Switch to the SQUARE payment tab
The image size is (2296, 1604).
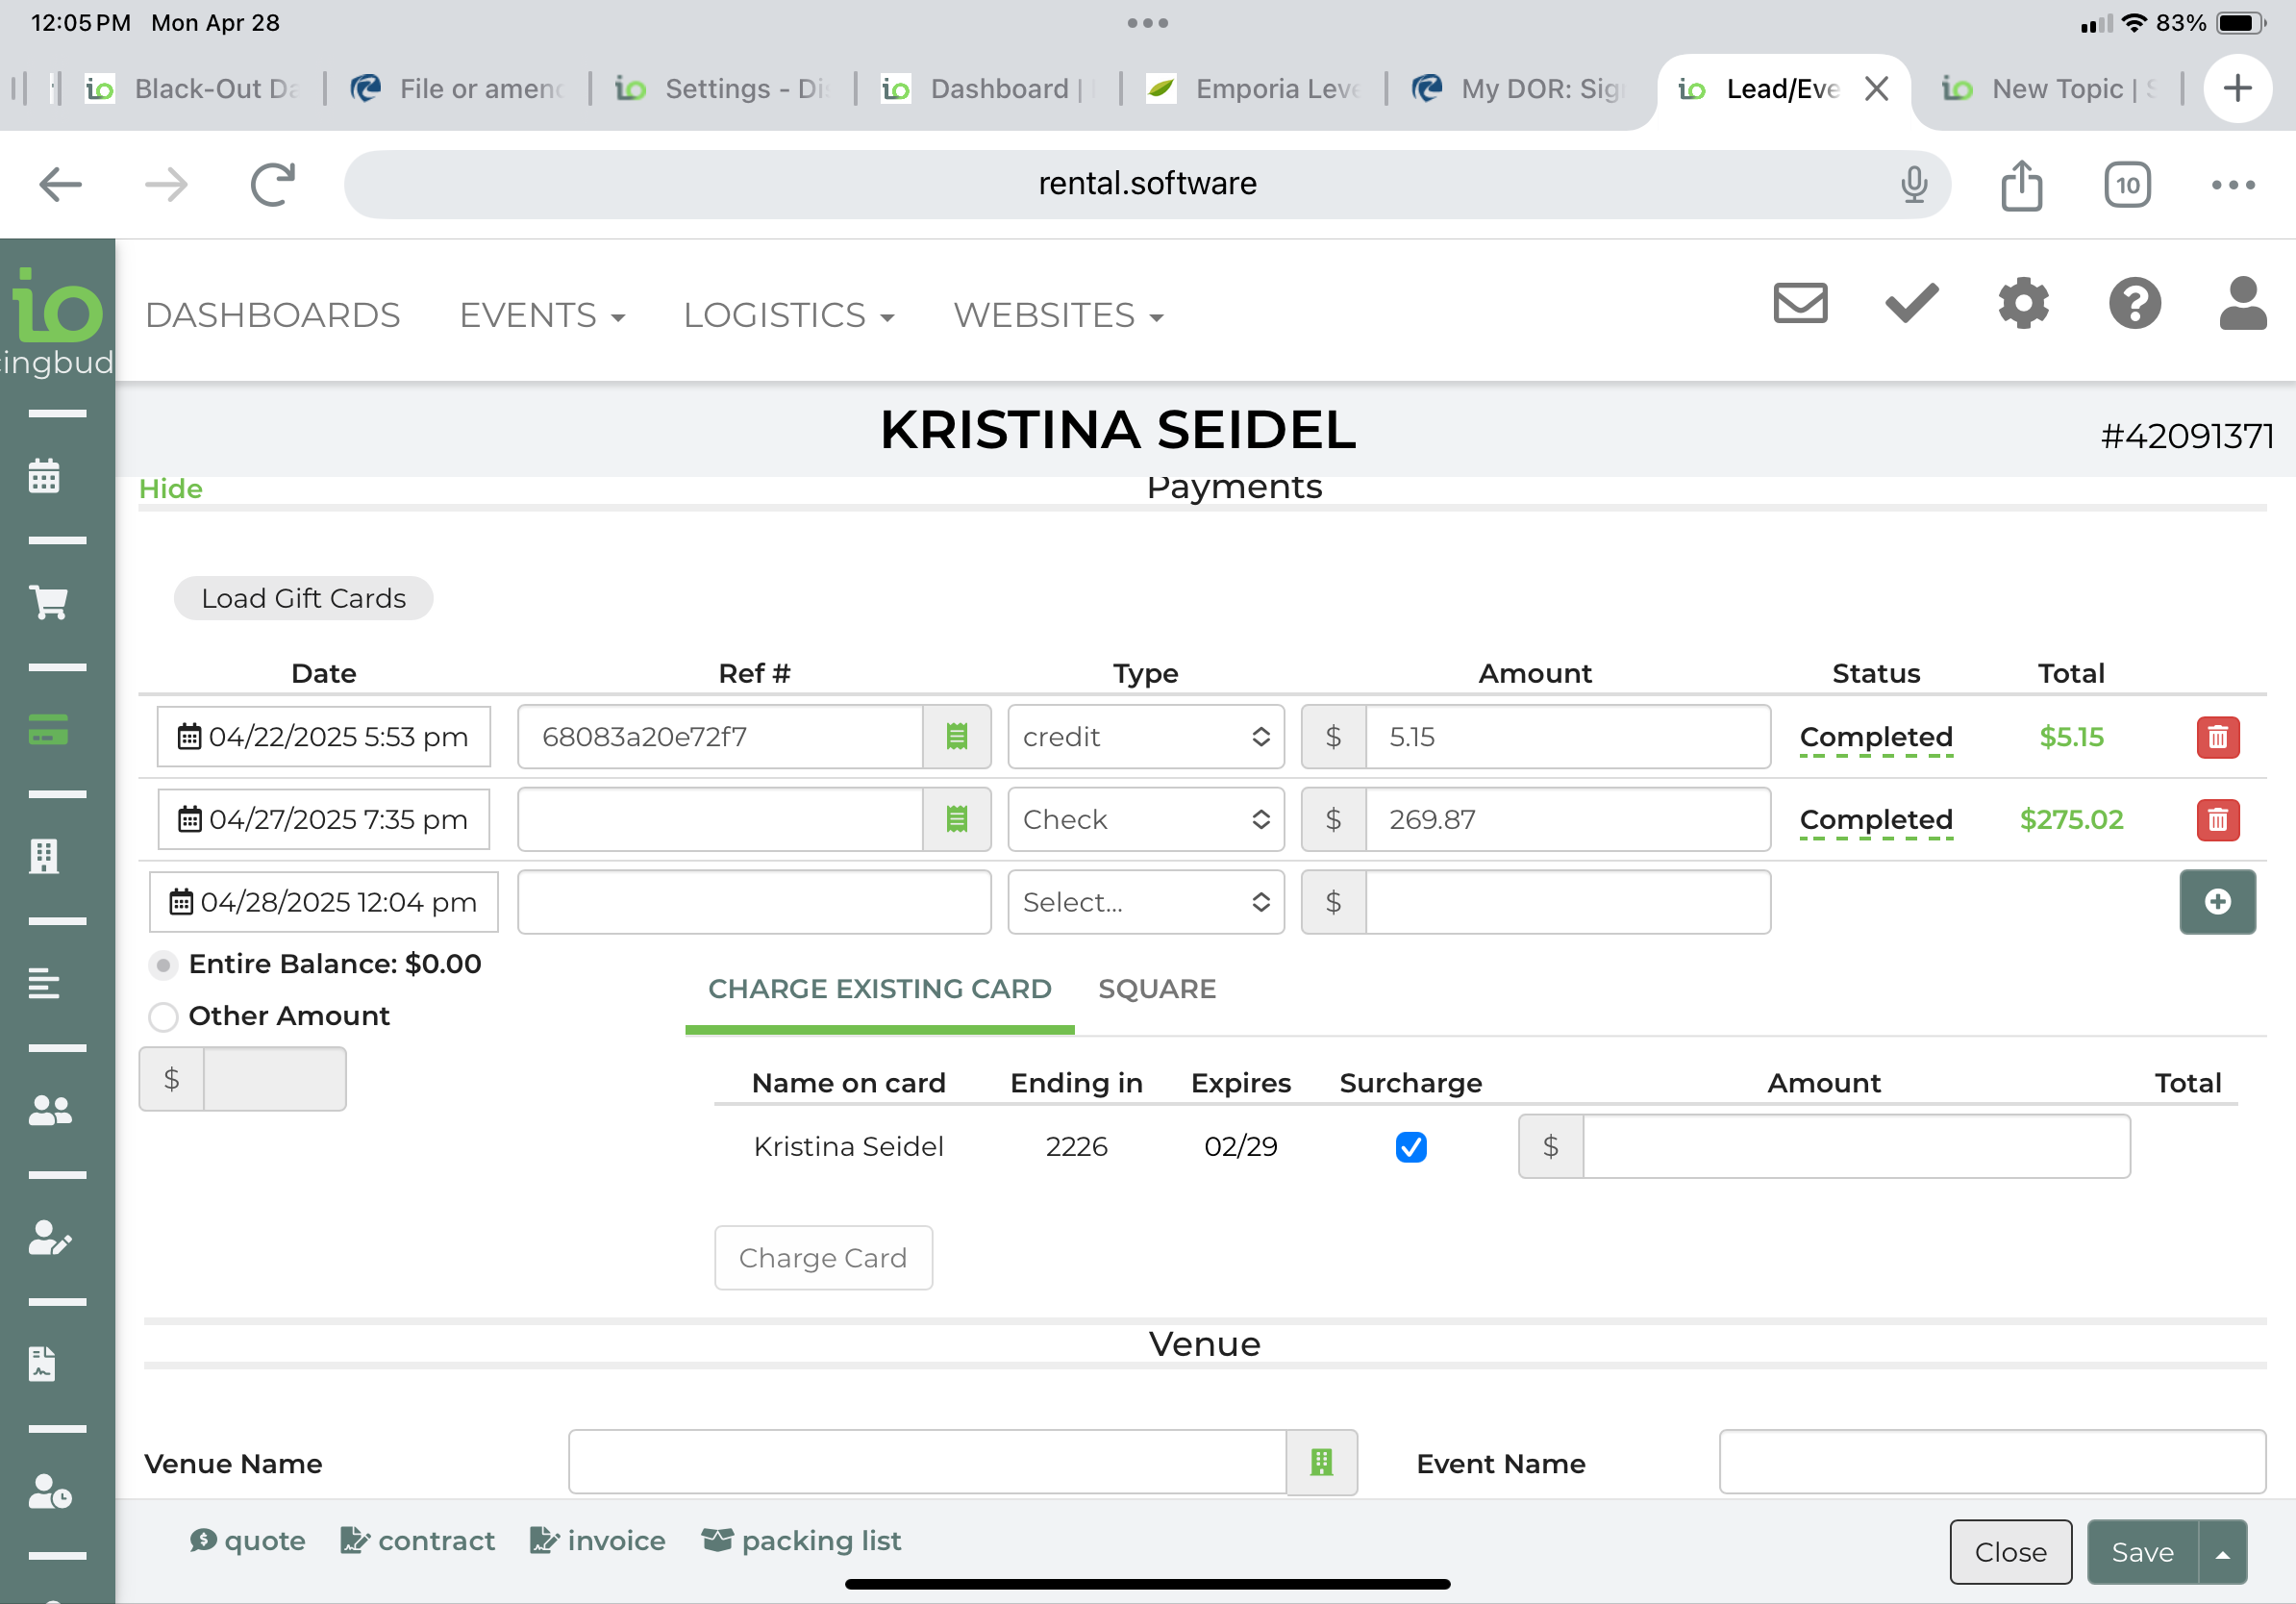click(1156, 989)
